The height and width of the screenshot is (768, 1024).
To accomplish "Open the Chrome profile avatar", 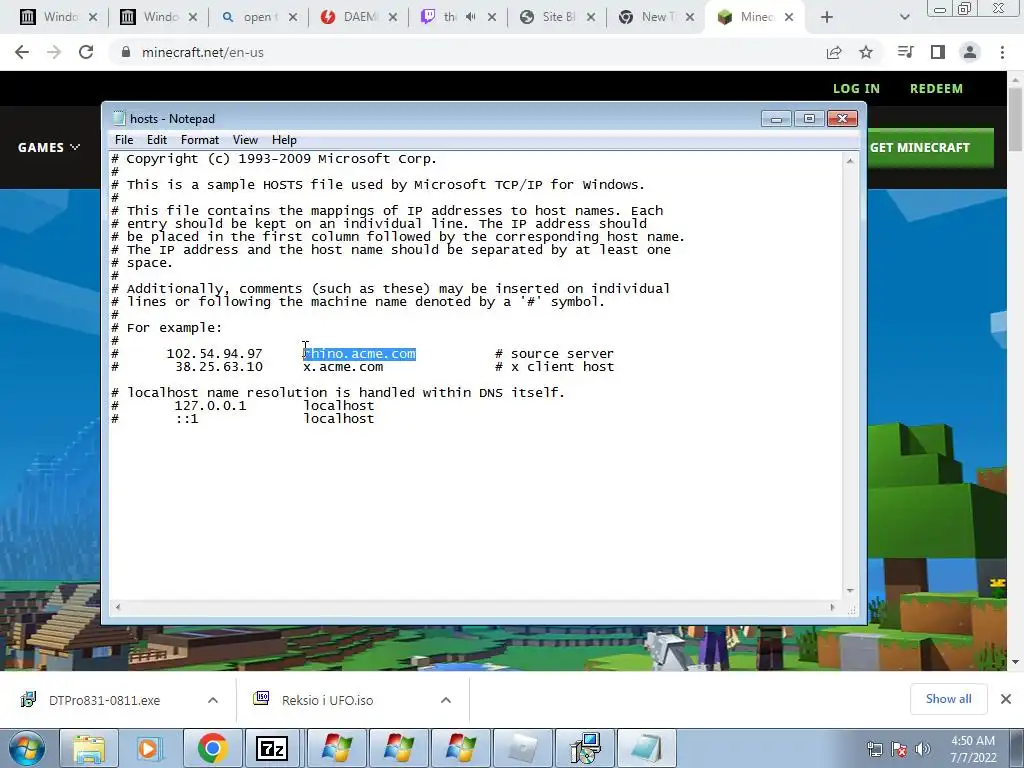I will 970,52.
